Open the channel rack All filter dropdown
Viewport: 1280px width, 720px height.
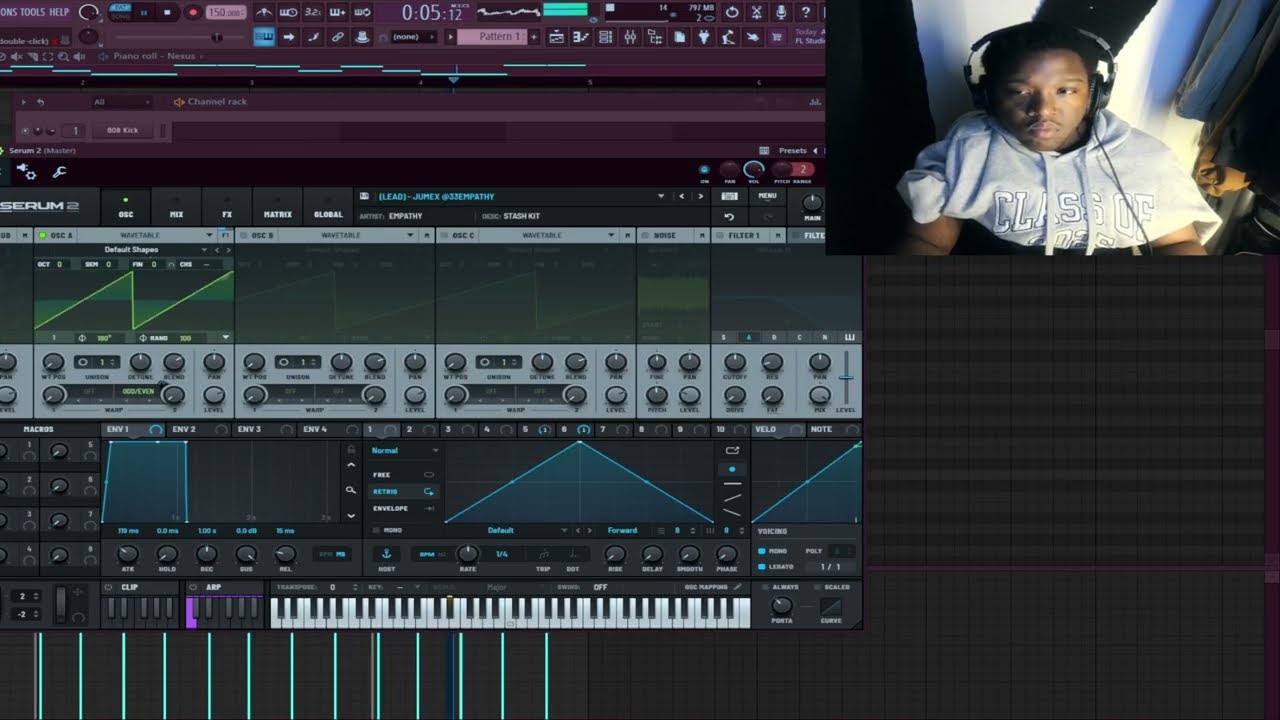[x=122, y=102]
